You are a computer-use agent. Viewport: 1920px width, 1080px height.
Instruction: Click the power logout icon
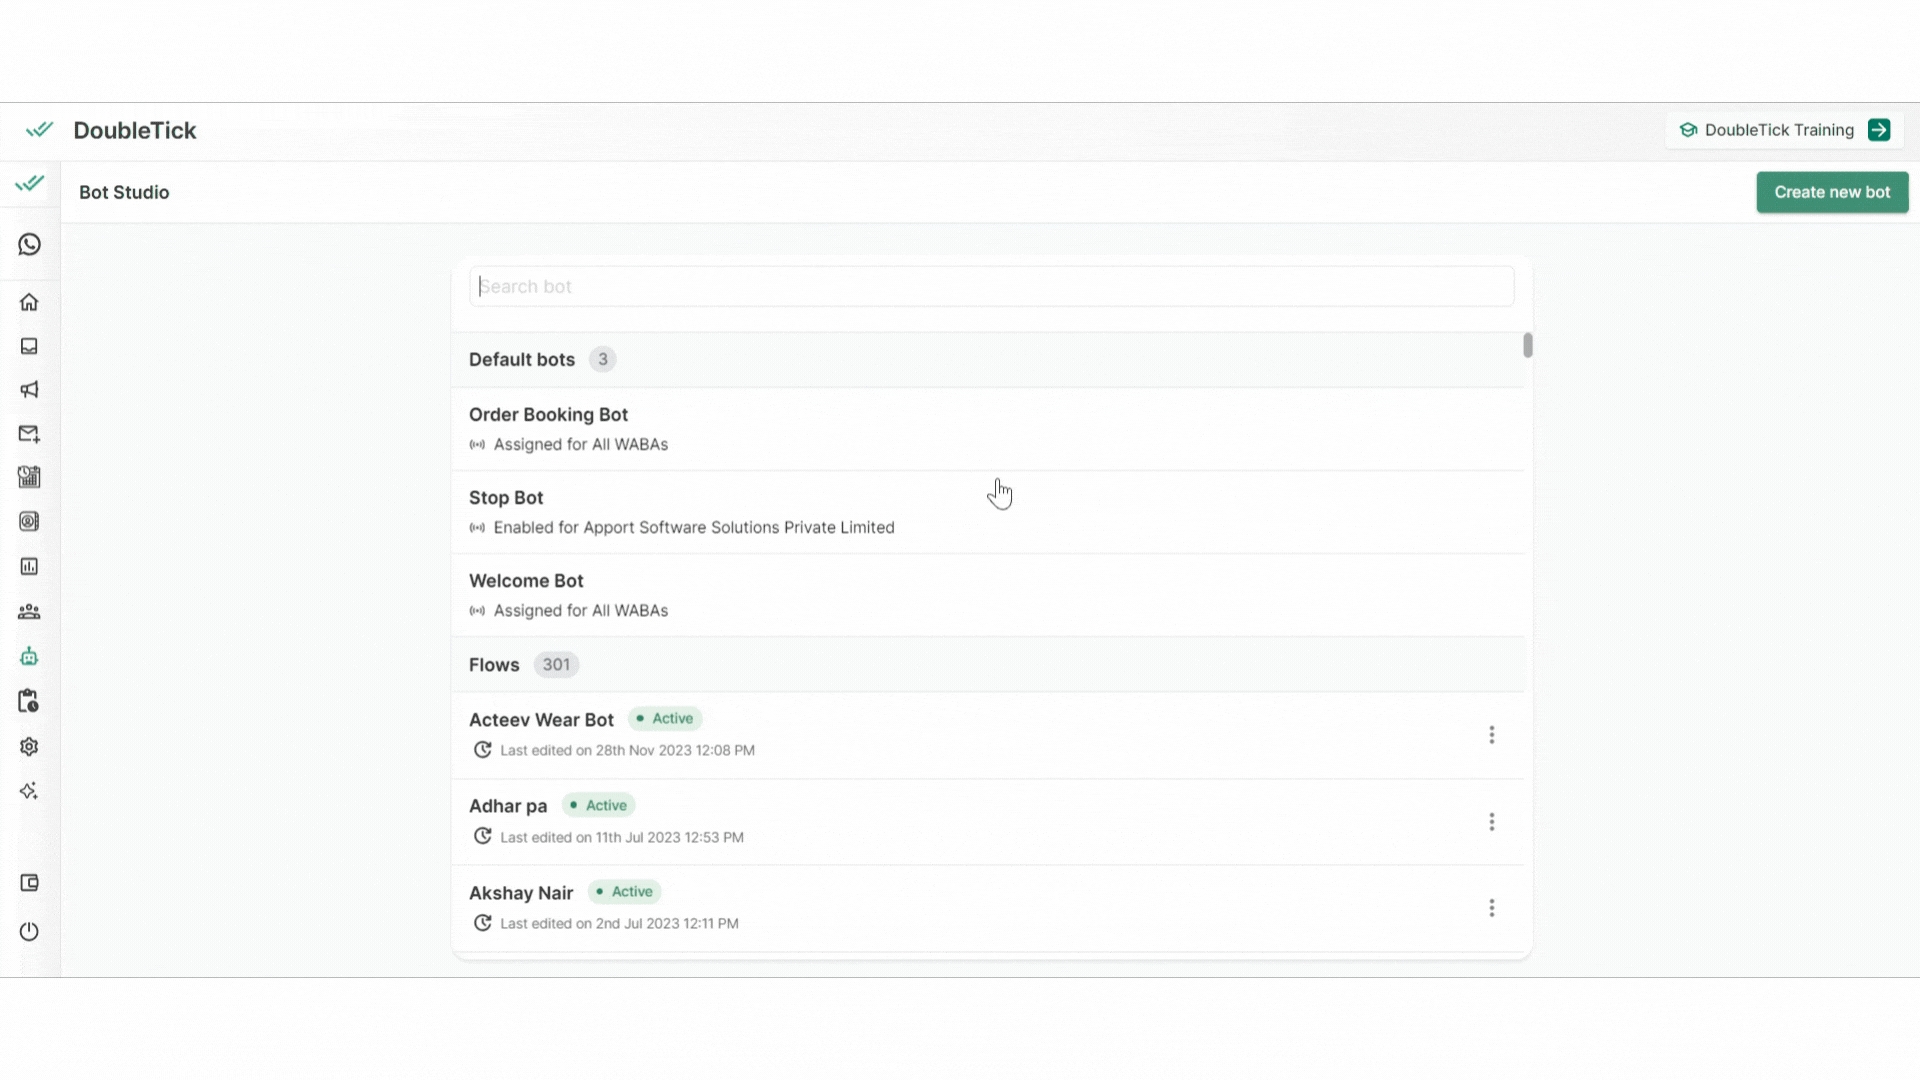click(29, 932)
